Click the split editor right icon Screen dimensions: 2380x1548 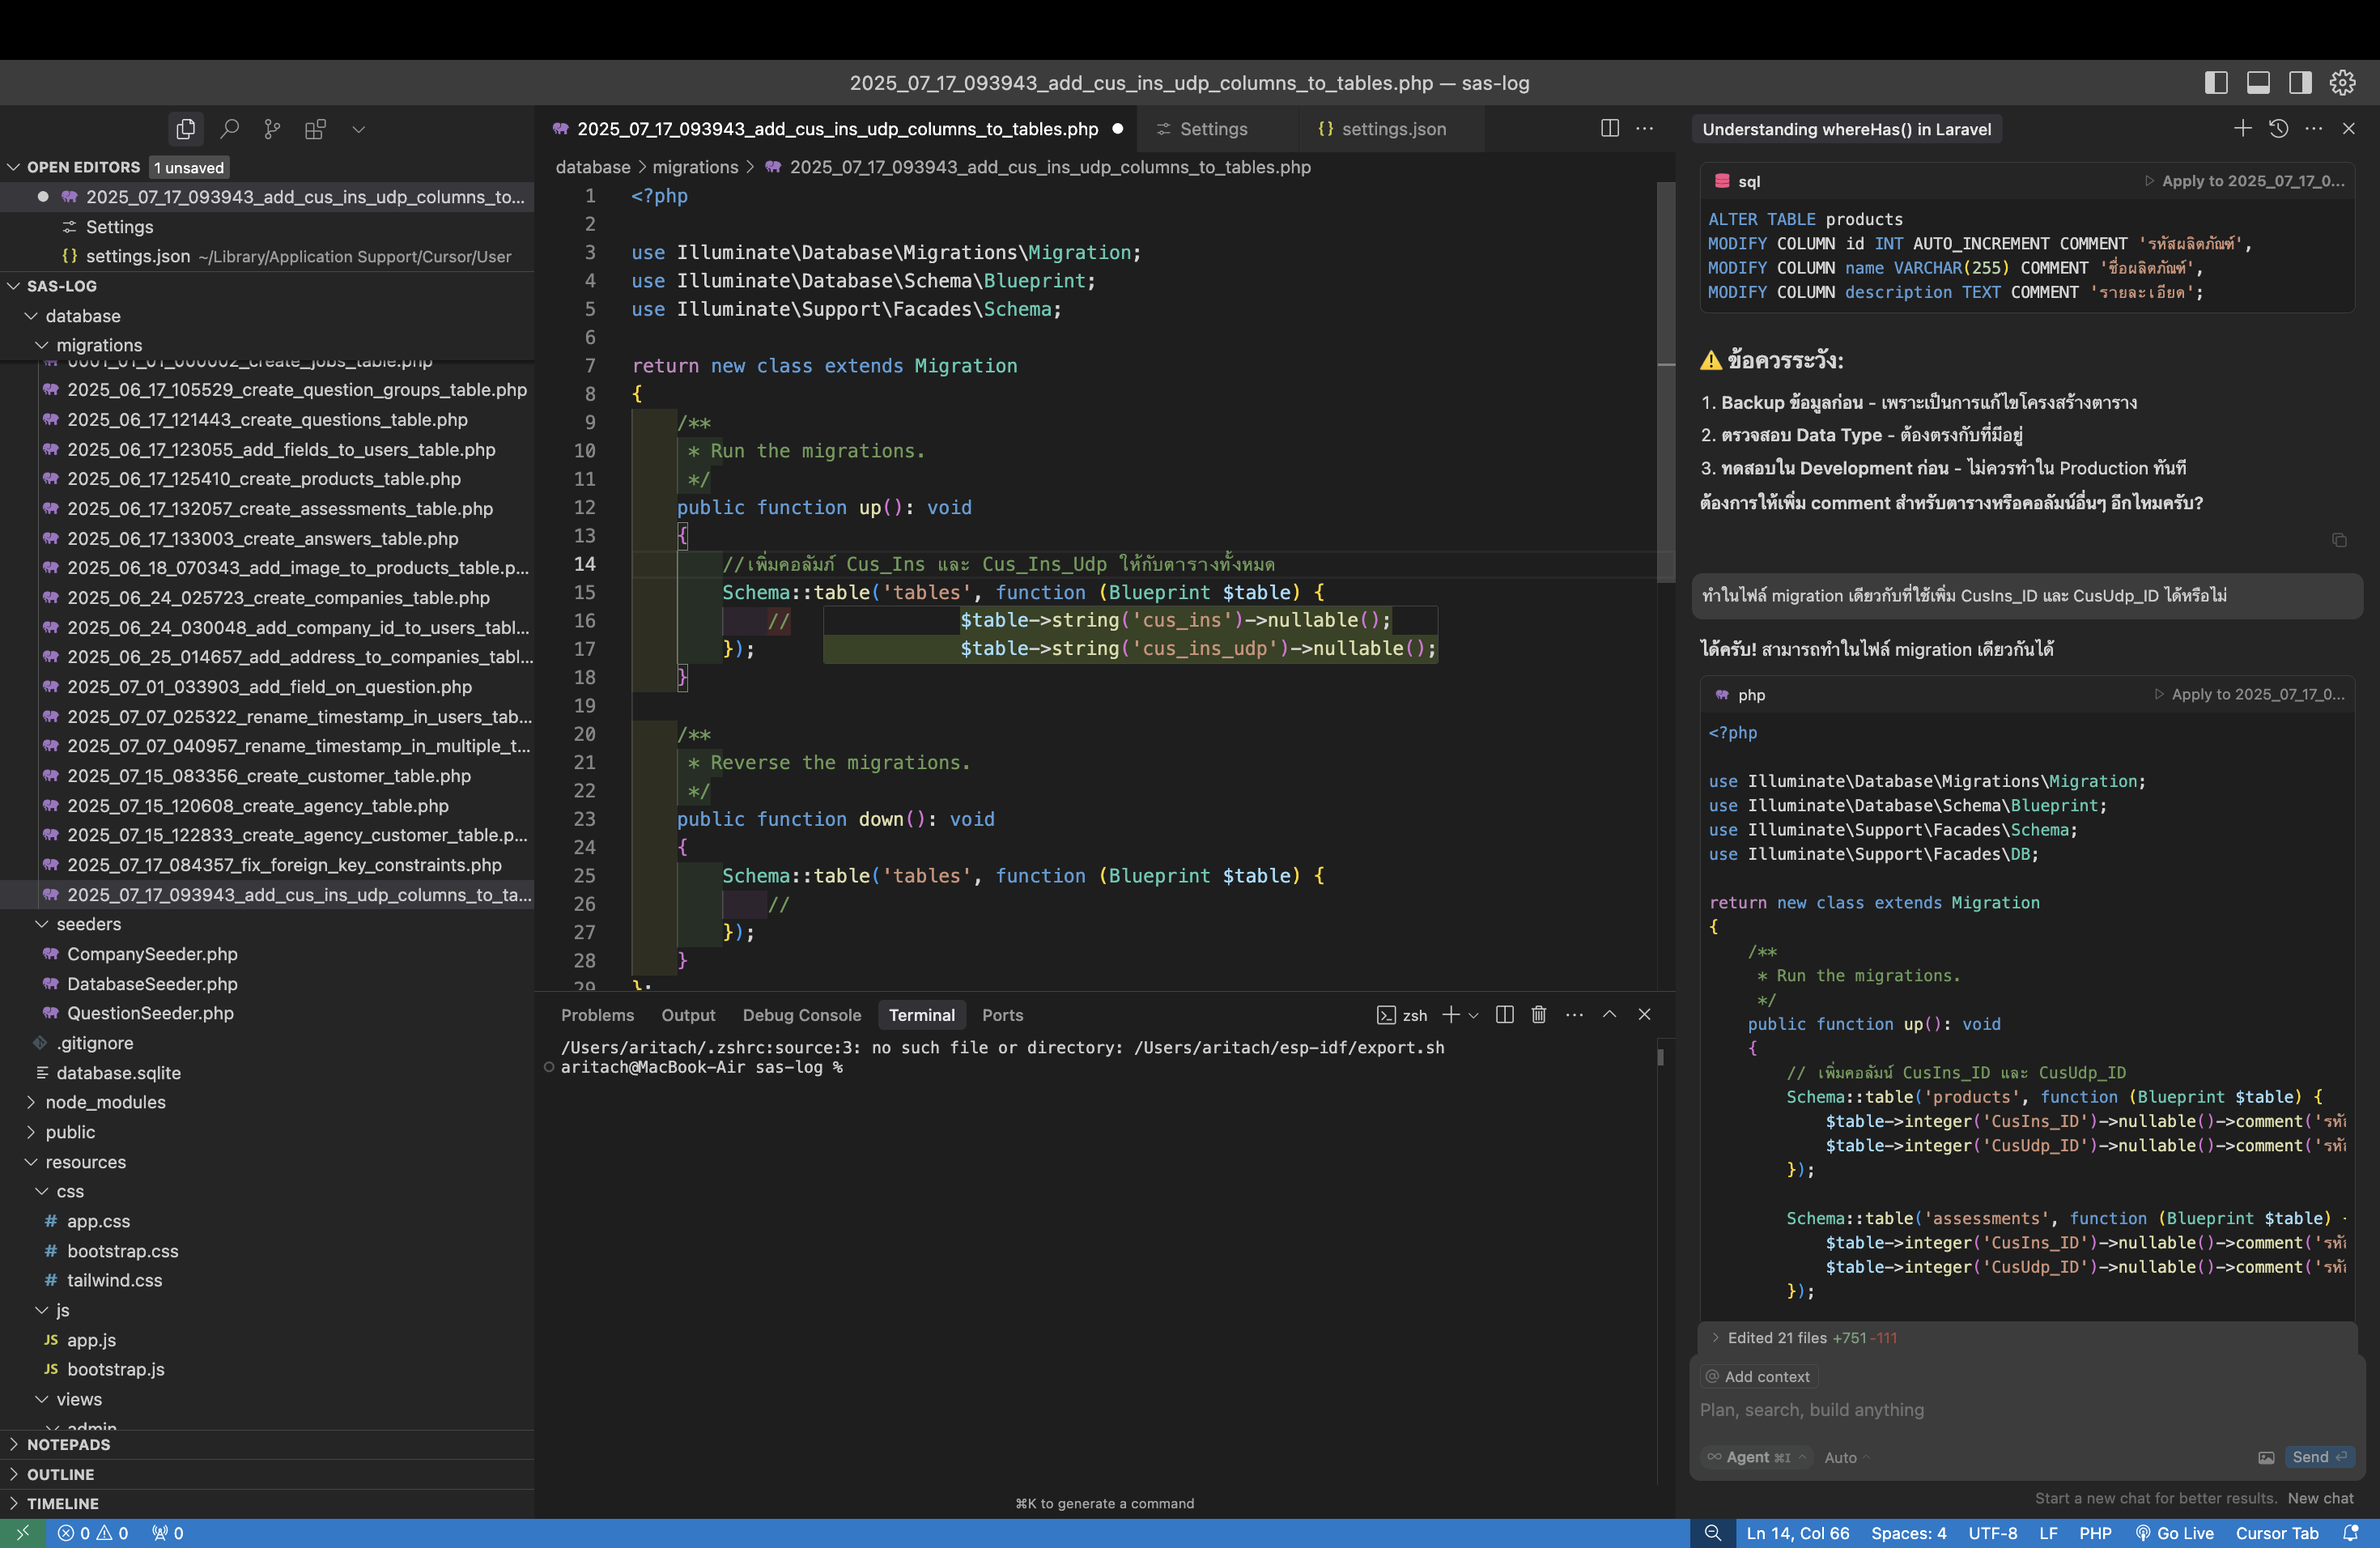click(1609, 128)
